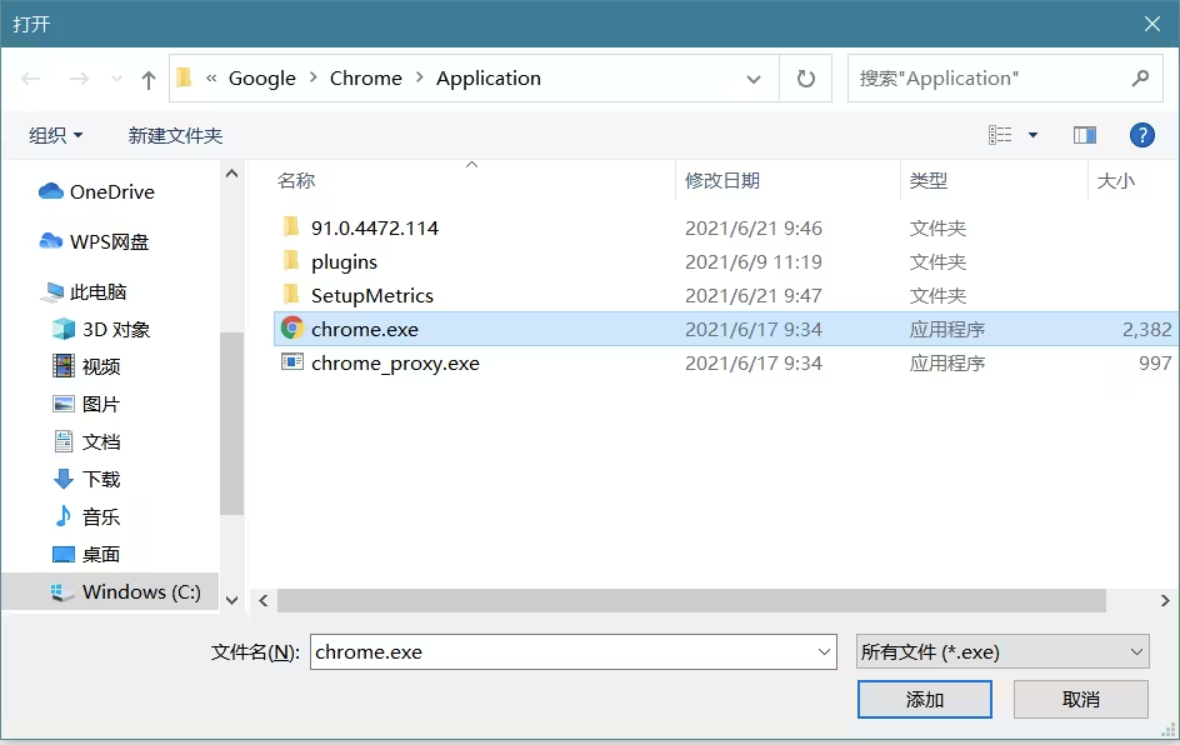The image size is (1180, 745).
Task: Select 此电脑 in the sidebar
Action: coord(84,292)
